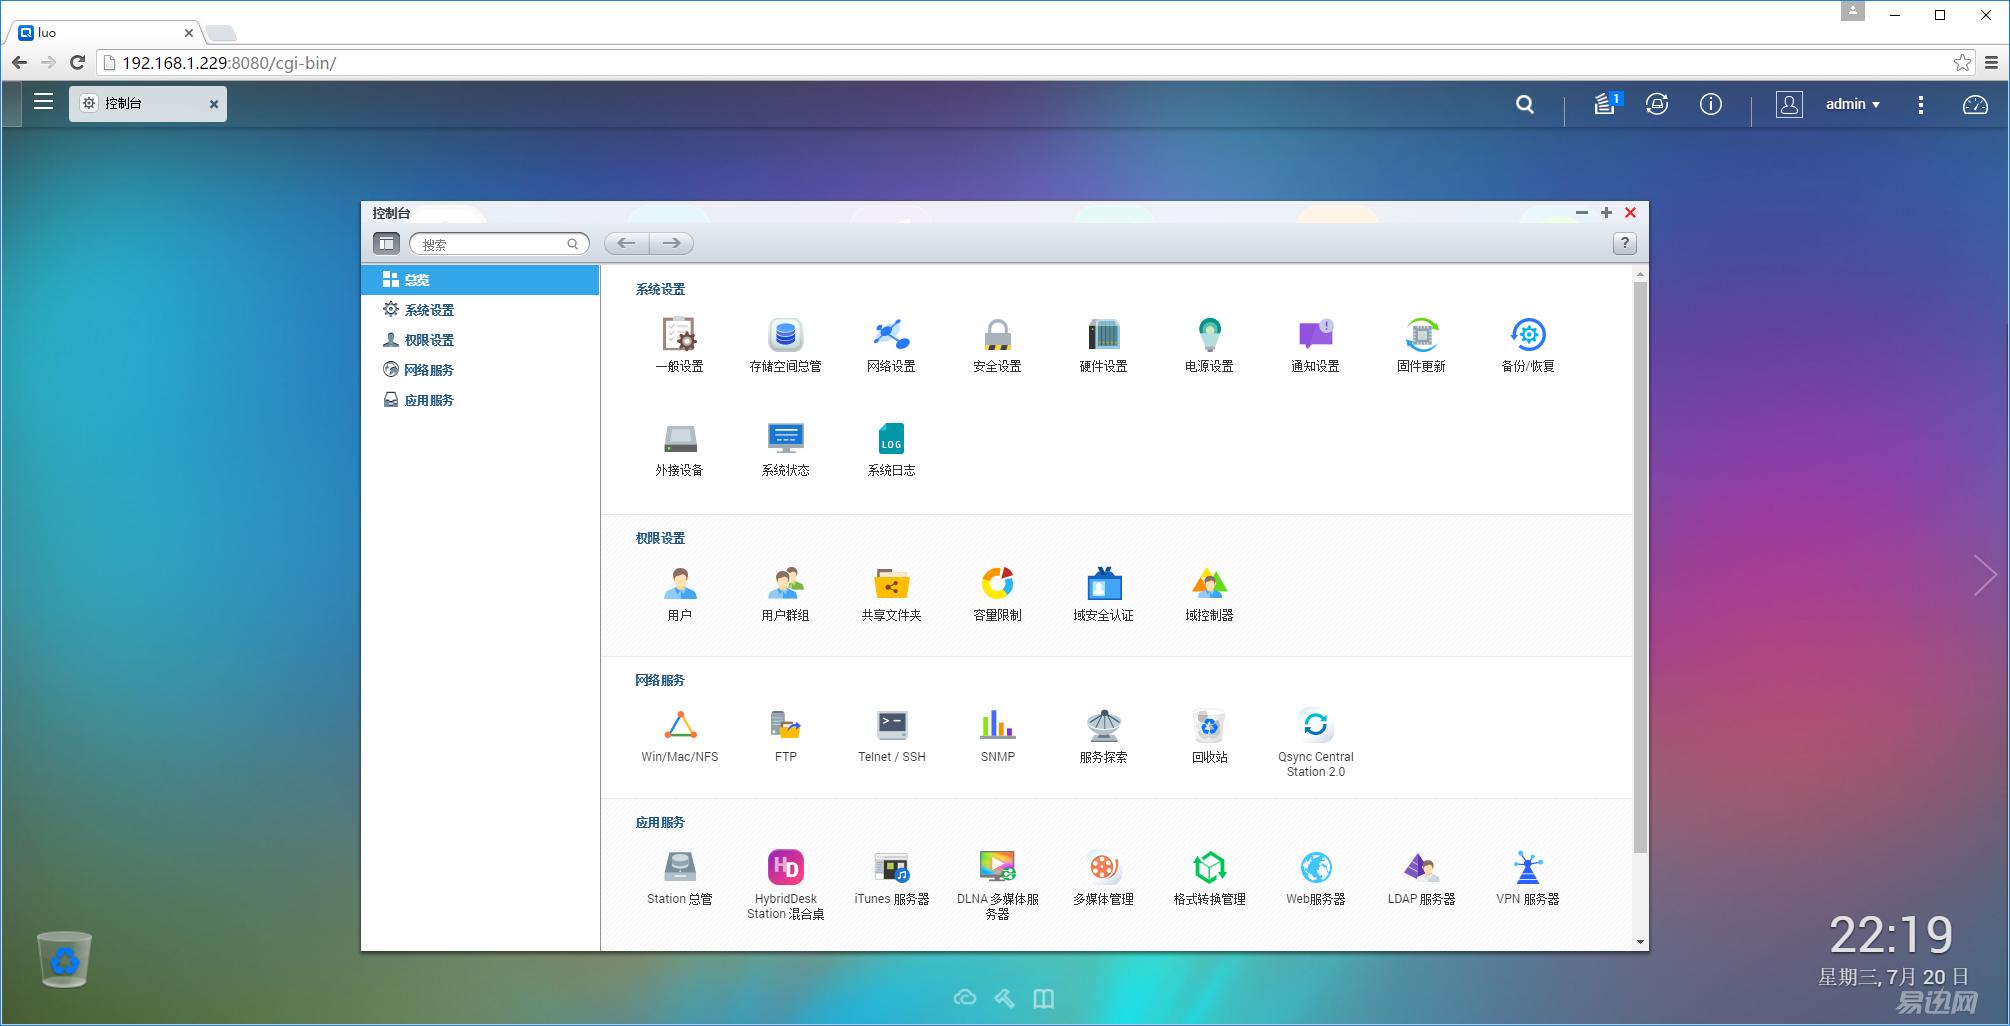Open control panel help button
This screenshot has width=2010, height=1026.
pyautogui.click(x=1625, y=243)
